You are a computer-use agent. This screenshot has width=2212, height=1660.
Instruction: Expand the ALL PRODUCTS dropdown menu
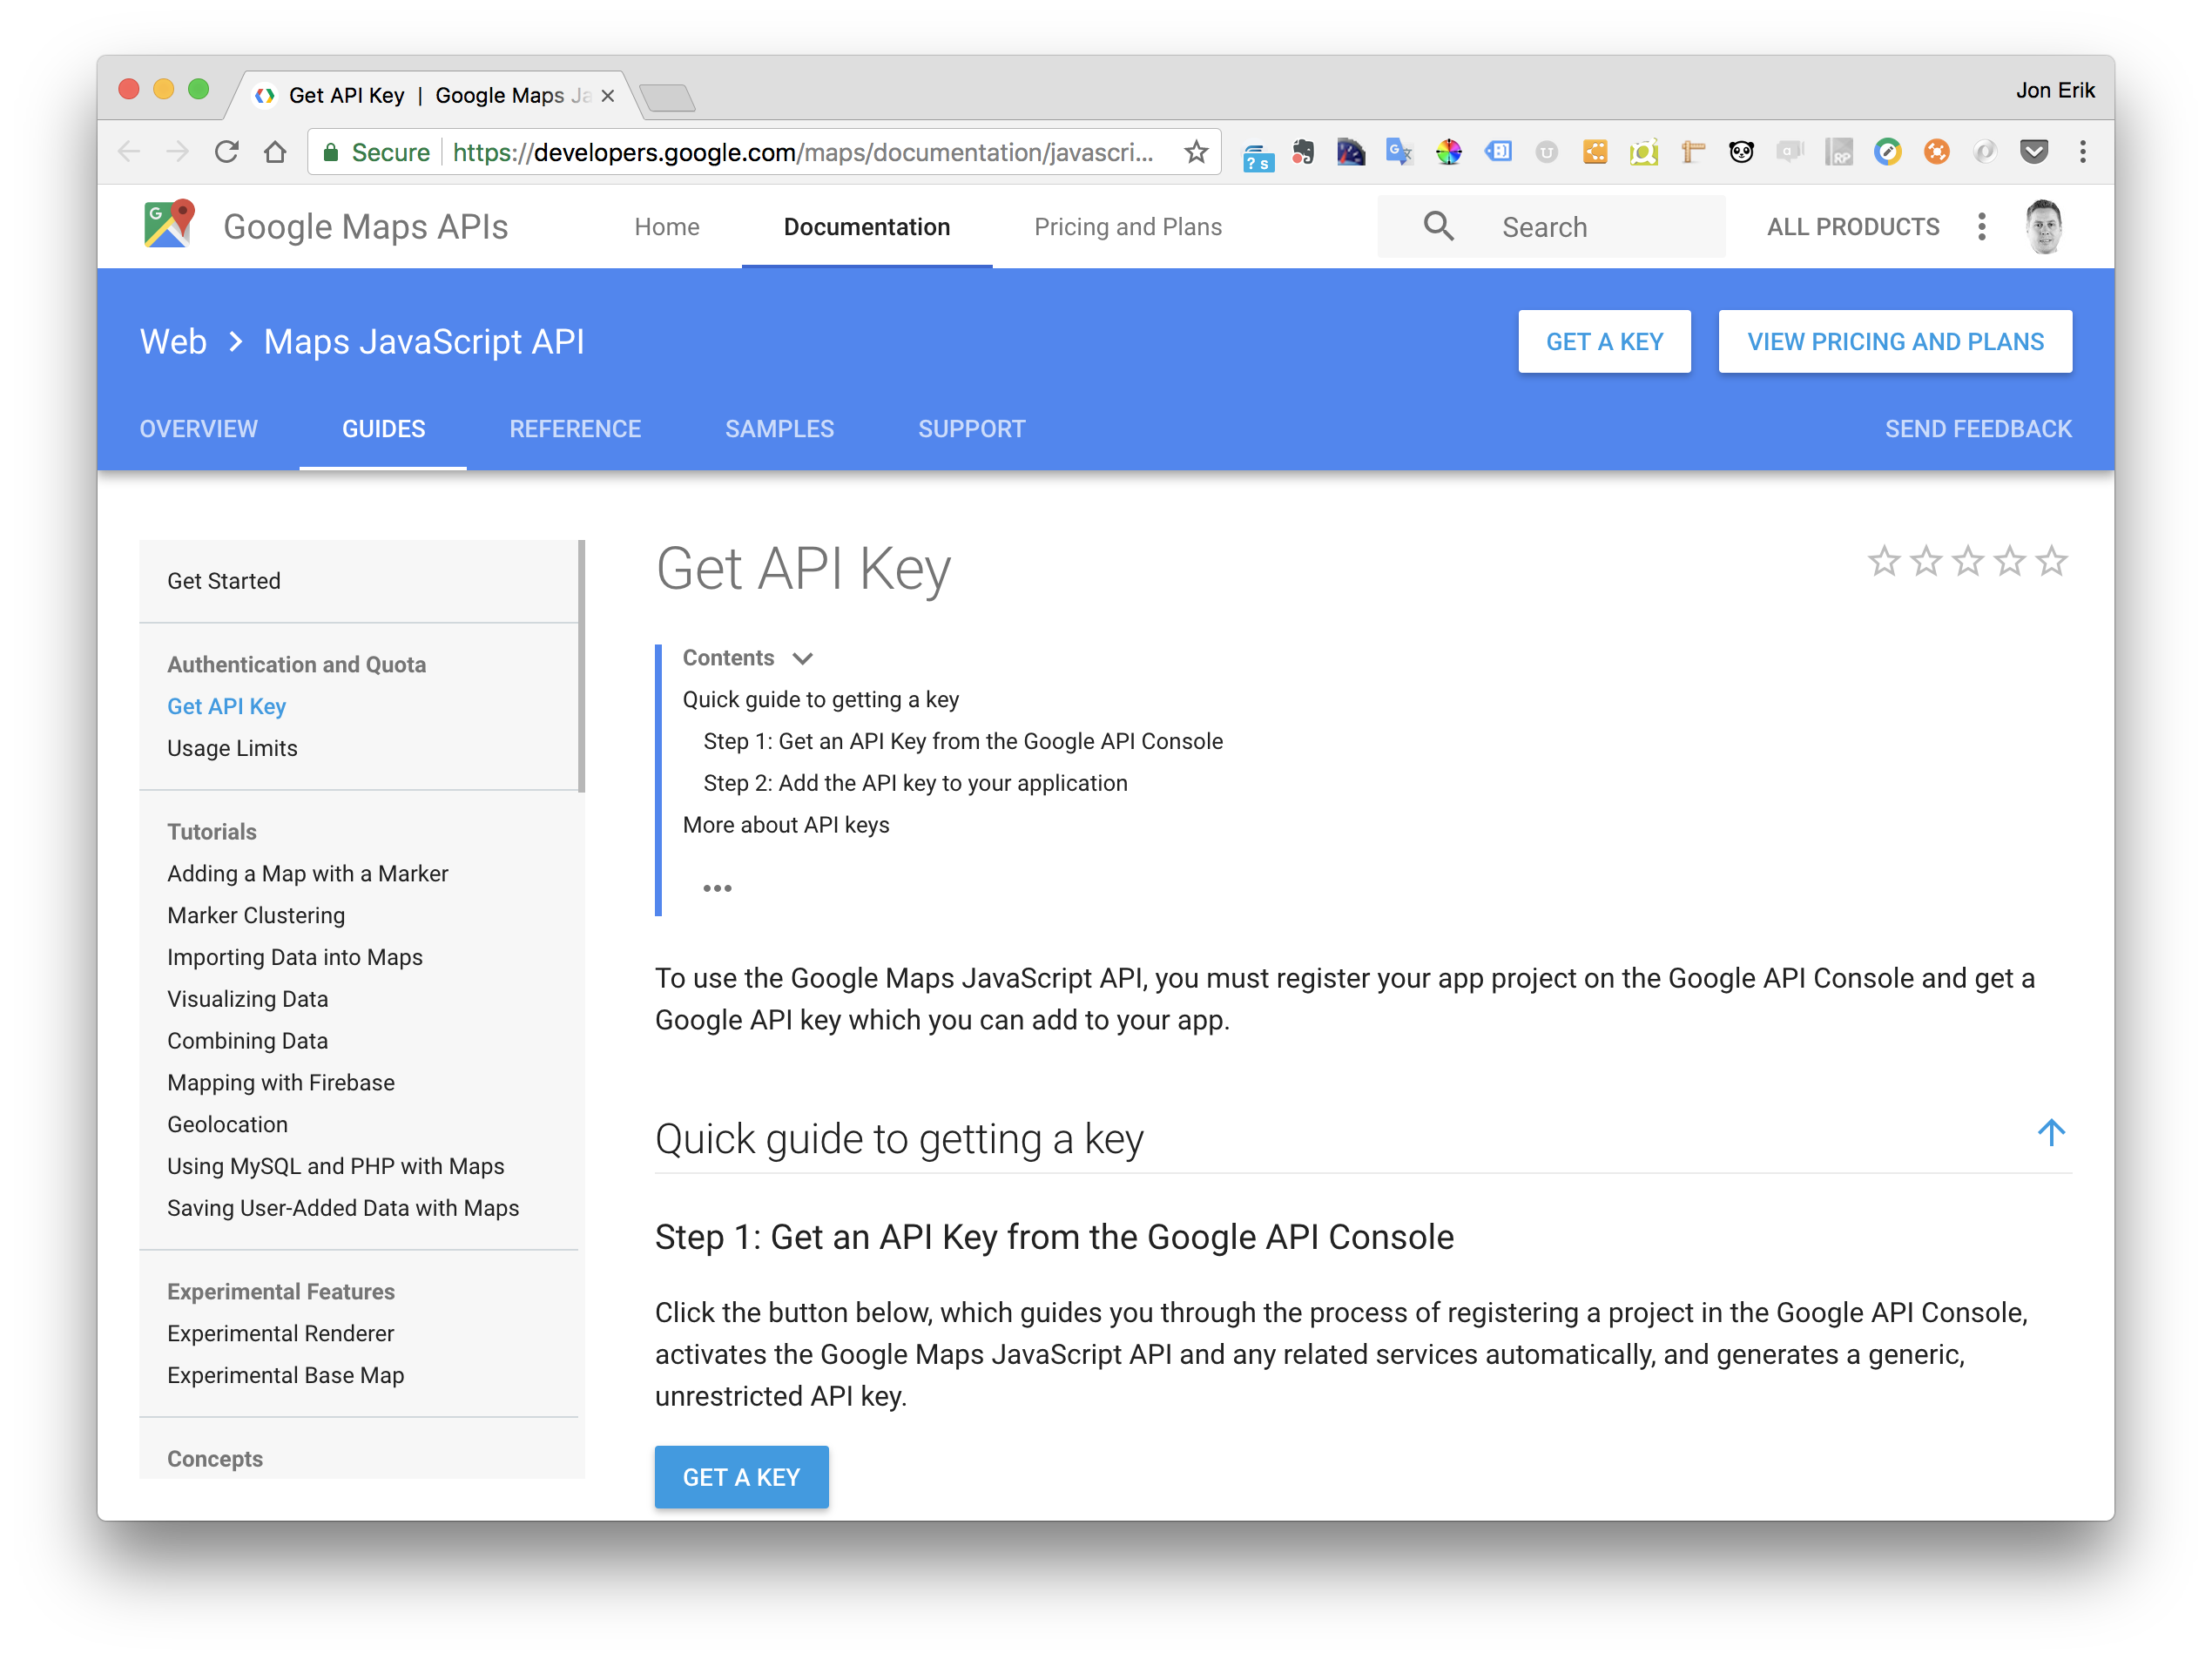click(1851, 225)
